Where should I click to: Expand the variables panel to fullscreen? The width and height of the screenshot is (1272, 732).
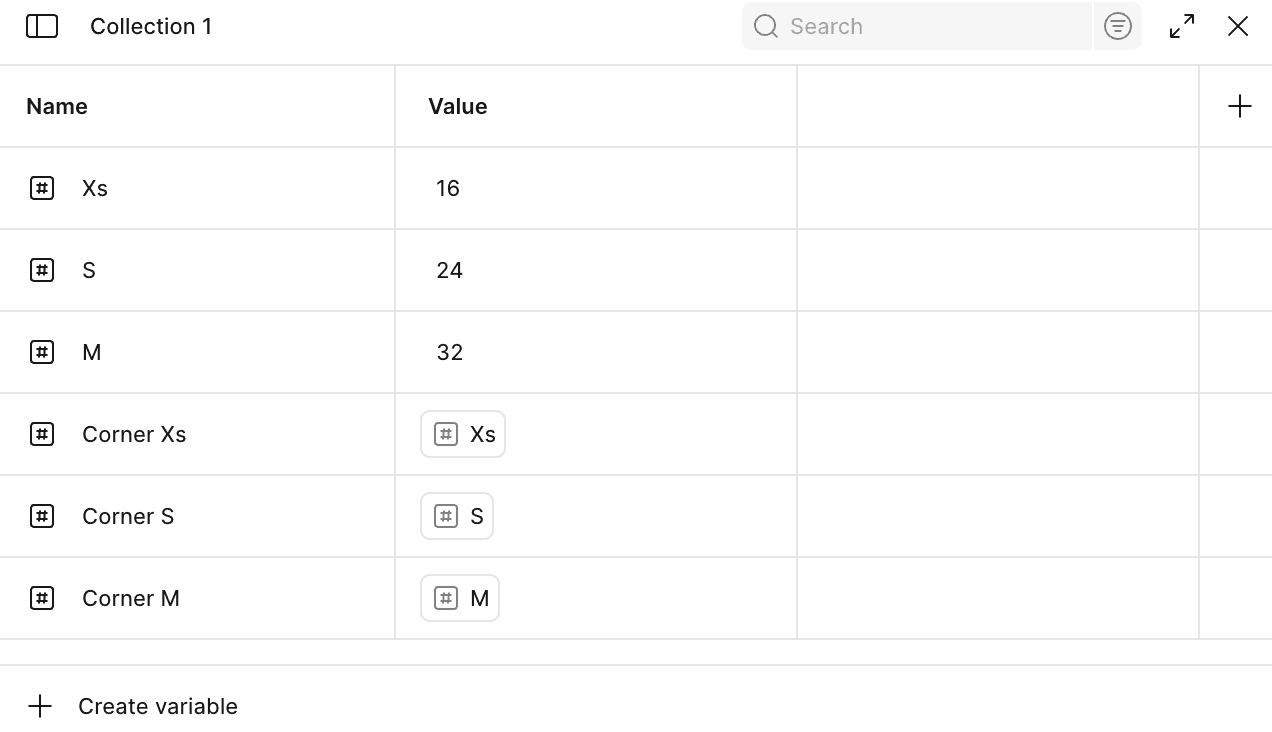coord(1182,26)
